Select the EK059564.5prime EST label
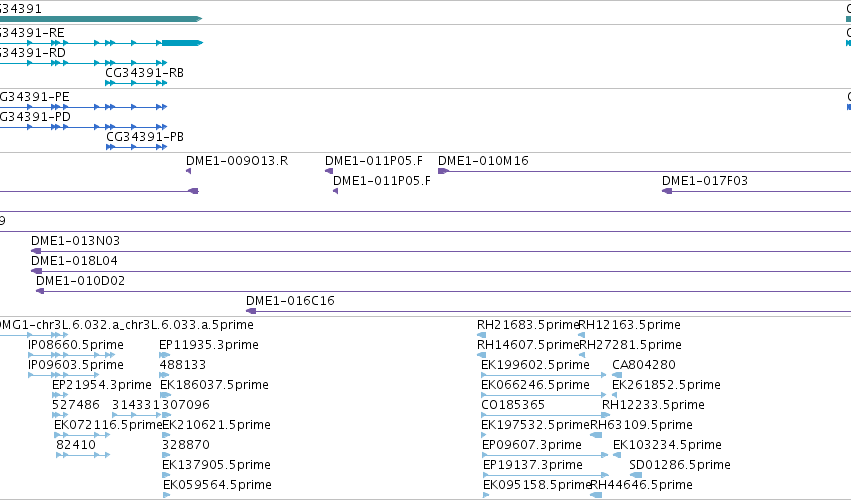This screenshot has width=851, height=500. [217, 484]
